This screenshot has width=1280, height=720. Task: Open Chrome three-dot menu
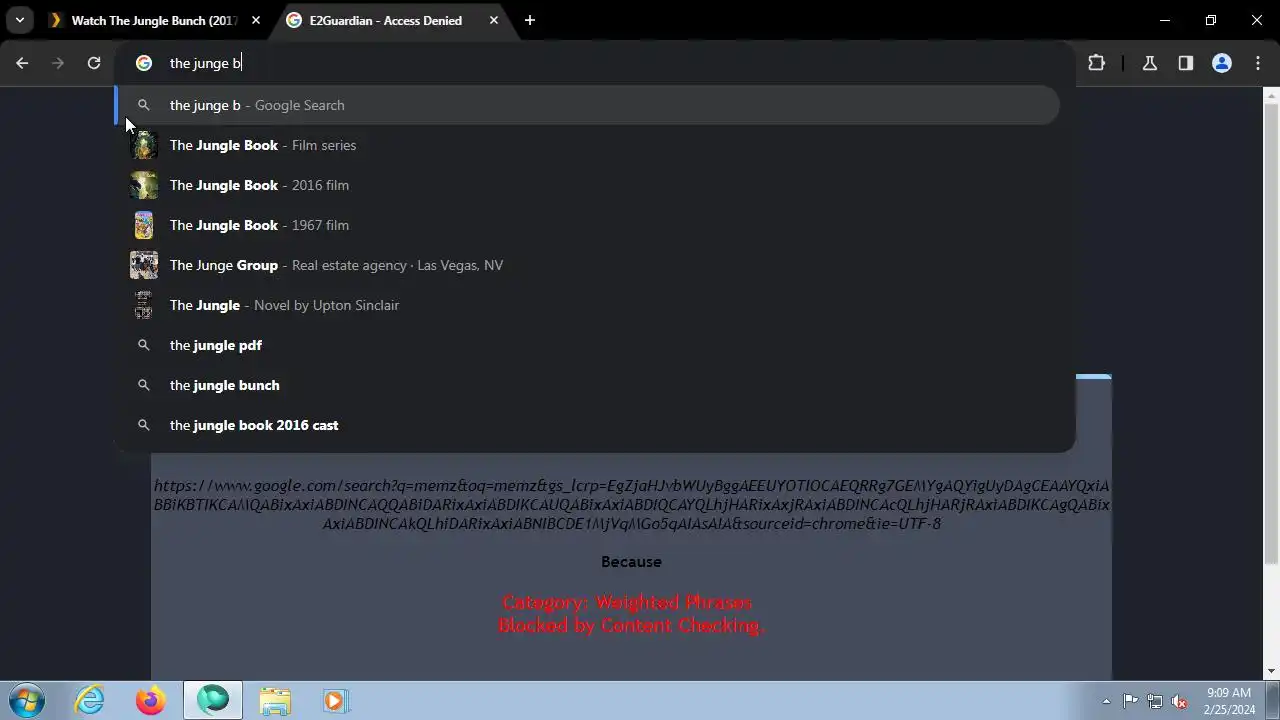tap(1258, 63)
